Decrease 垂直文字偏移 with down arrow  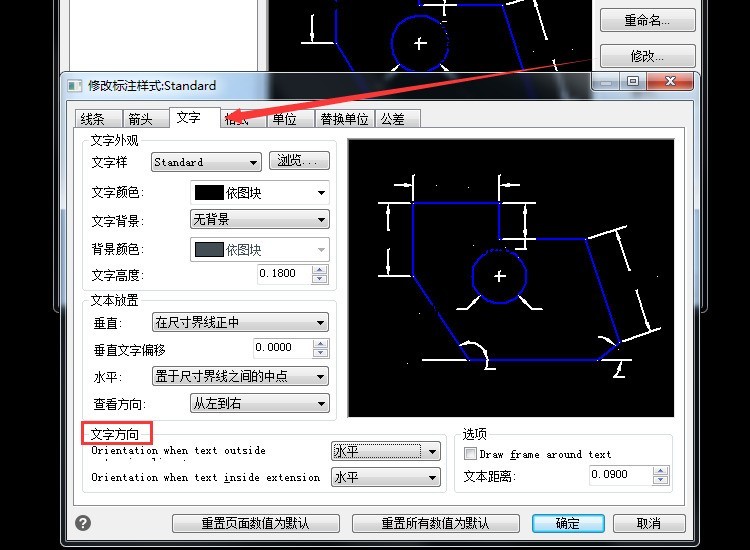pos(320,353)
